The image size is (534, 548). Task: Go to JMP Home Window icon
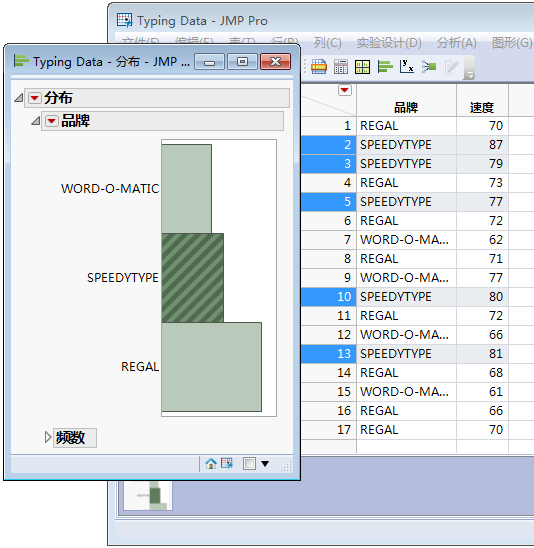tap(211, 464)
